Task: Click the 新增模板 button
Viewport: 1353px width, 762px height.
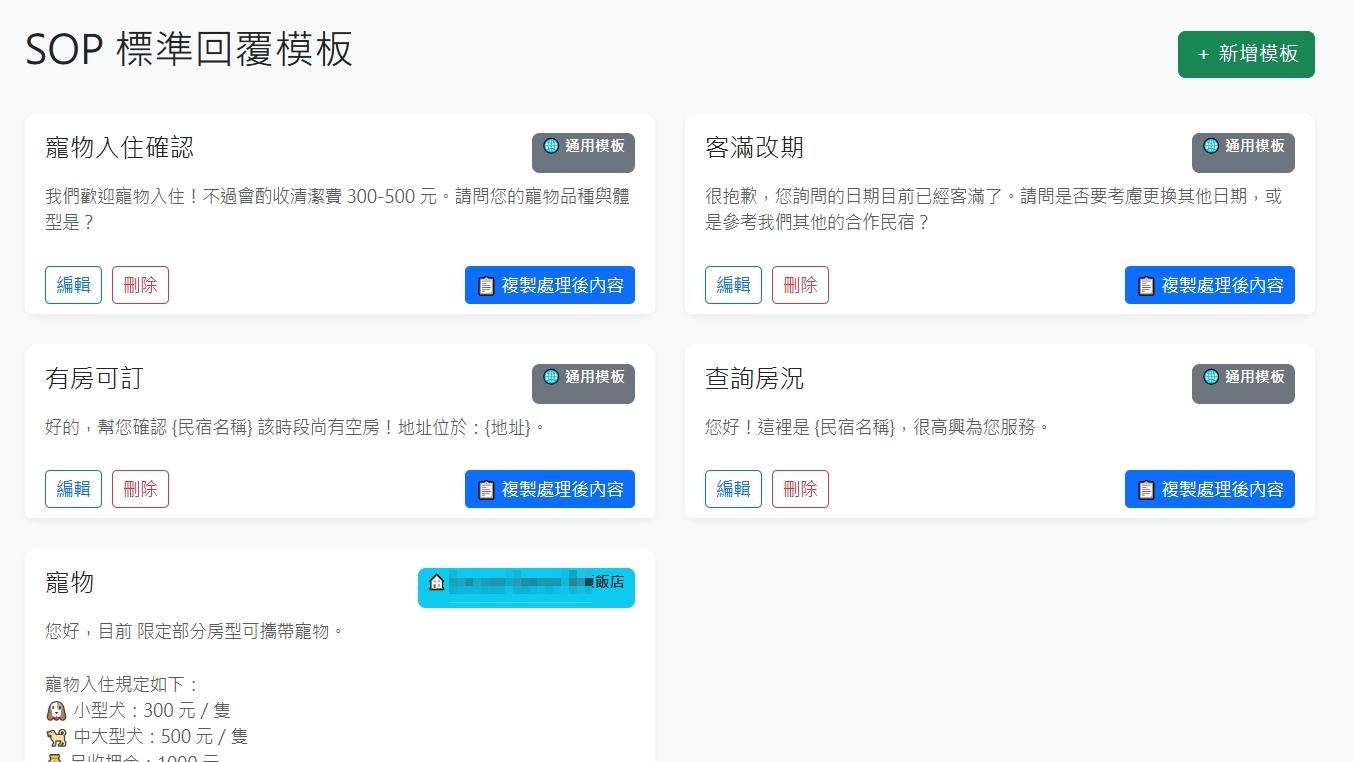Action: coord(1246,55)
